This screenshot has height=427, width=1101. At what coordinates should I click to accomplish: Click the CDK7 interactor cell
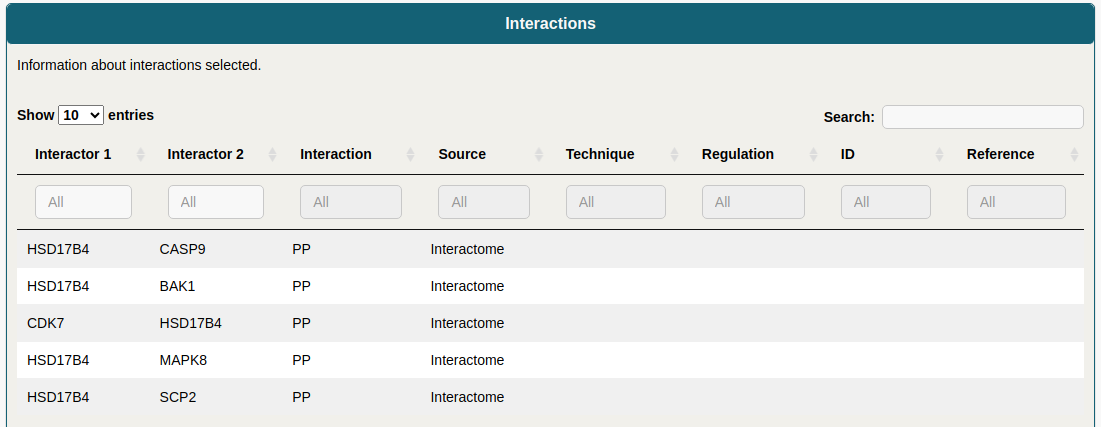[45, 323]
